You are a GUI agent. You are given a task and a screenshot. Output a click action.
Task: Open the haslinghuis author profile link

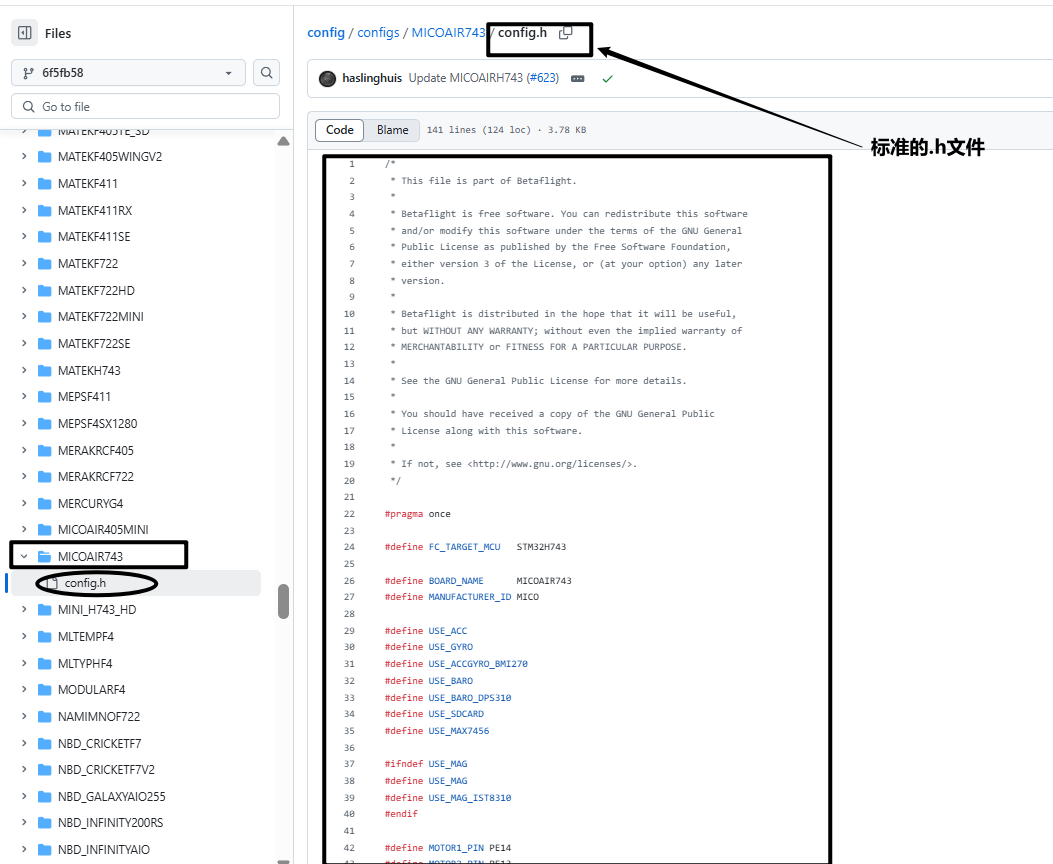click(x=373, y=78)
